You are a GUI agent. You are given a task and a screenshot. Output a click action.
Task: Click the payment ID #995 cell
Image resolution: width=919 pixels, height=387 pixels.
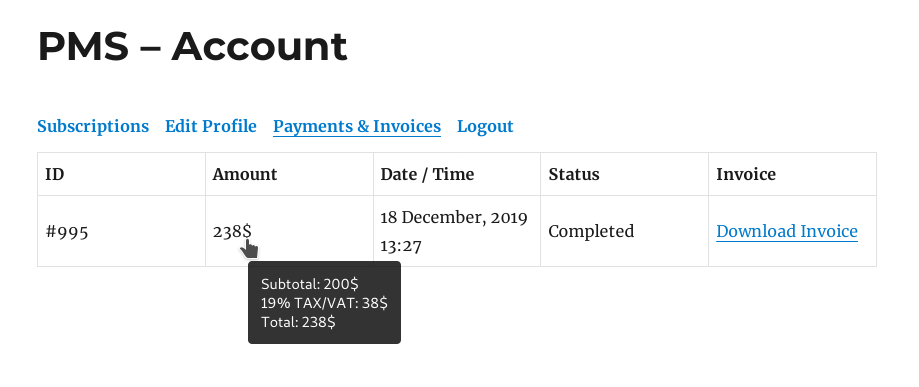coord(122,232)
